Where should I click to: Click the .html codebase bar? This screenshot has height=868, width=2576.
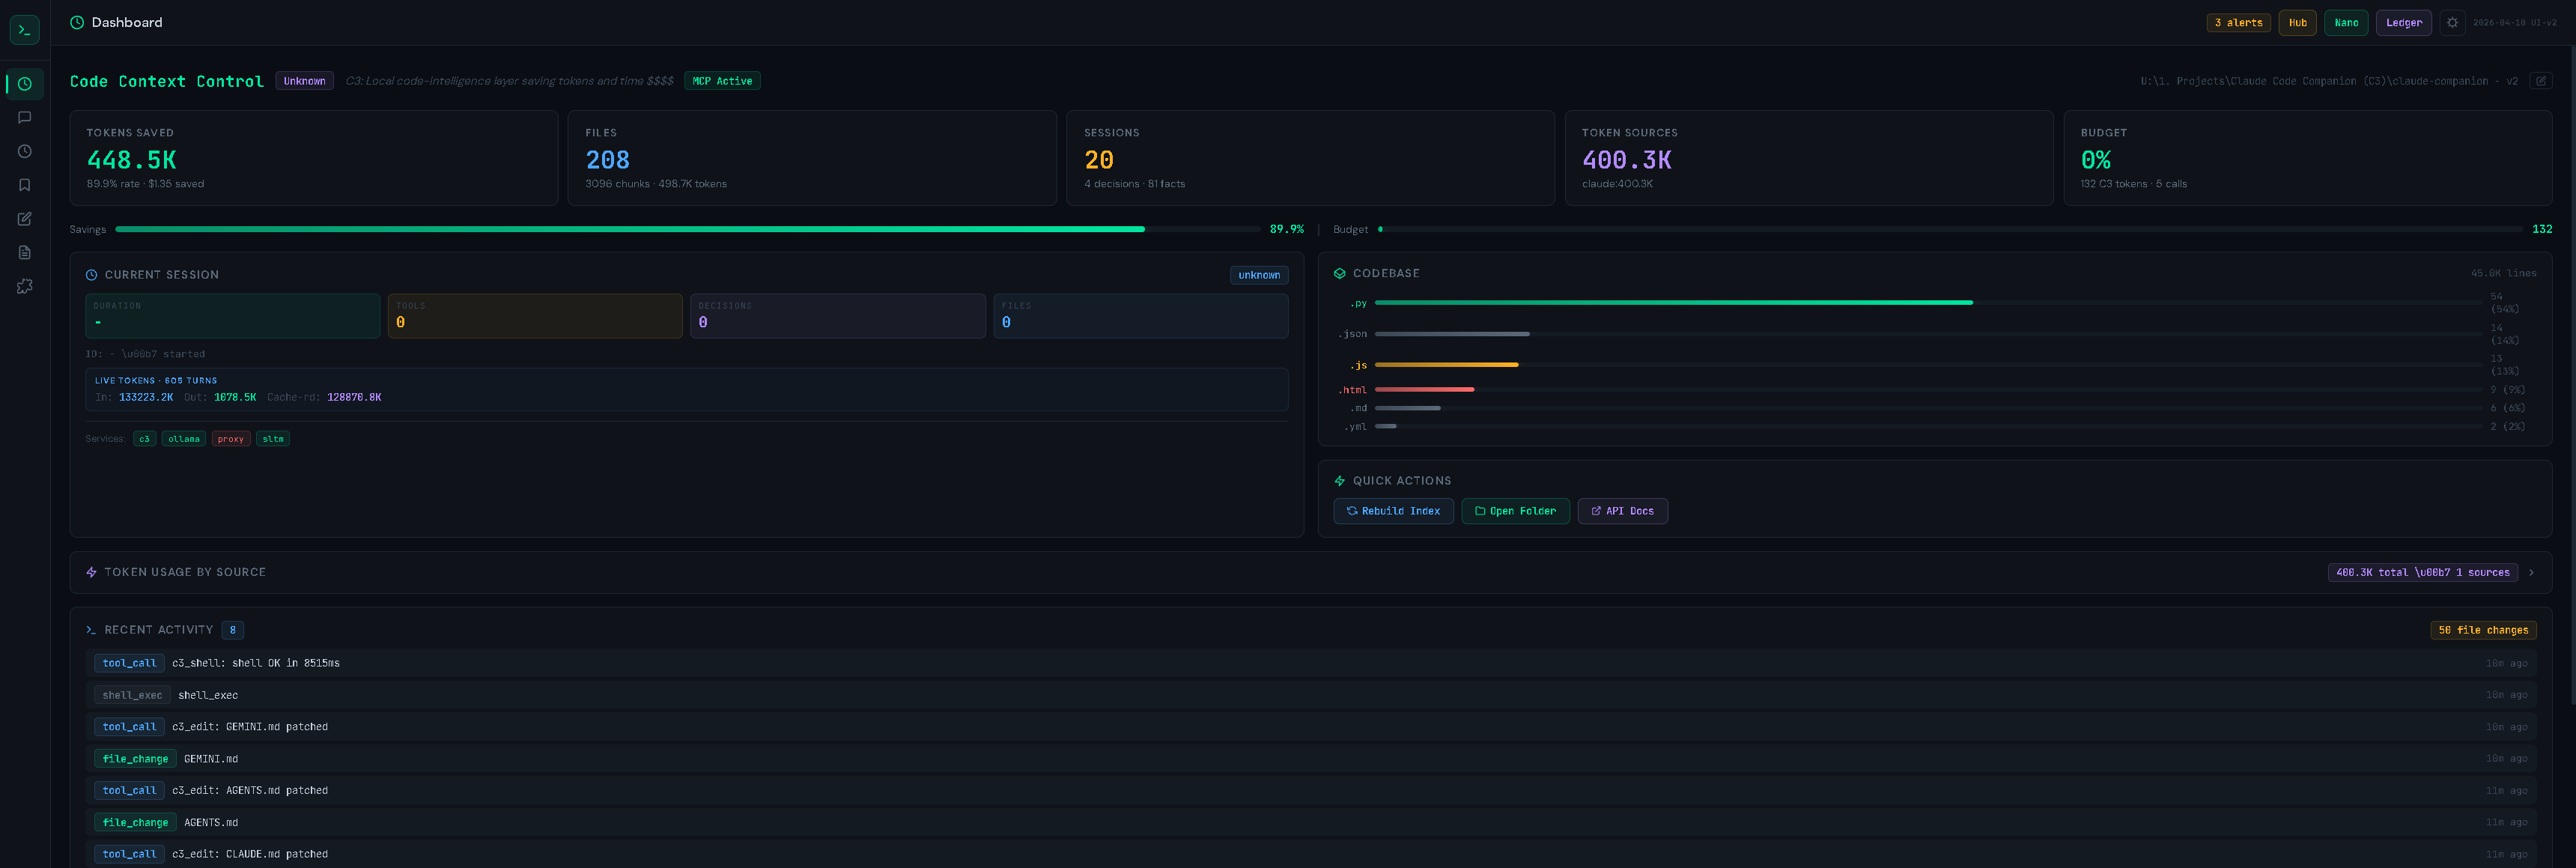[x=1928, y=389]
